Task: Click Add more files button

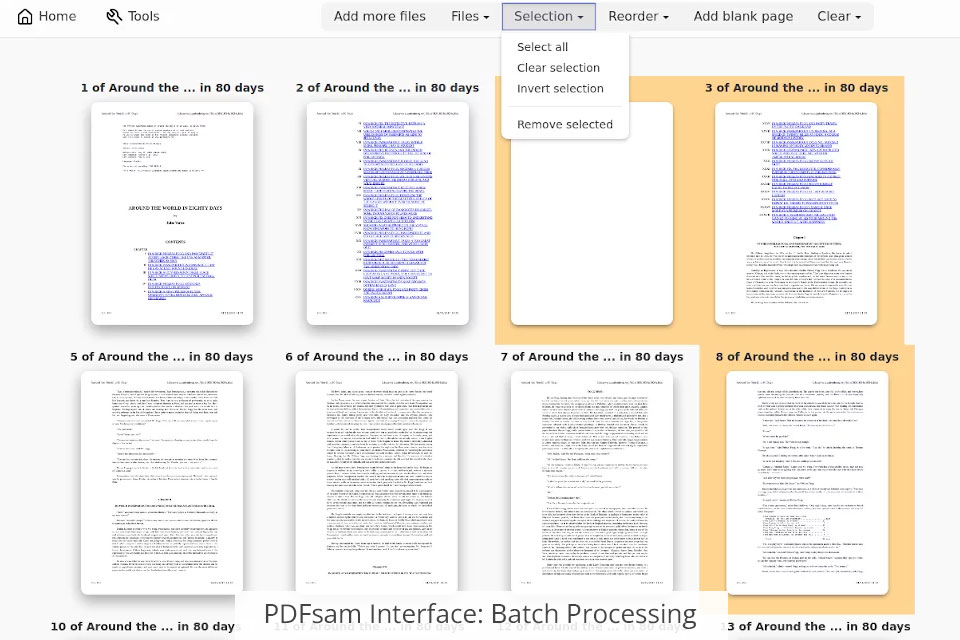Action: click(380, 17)
